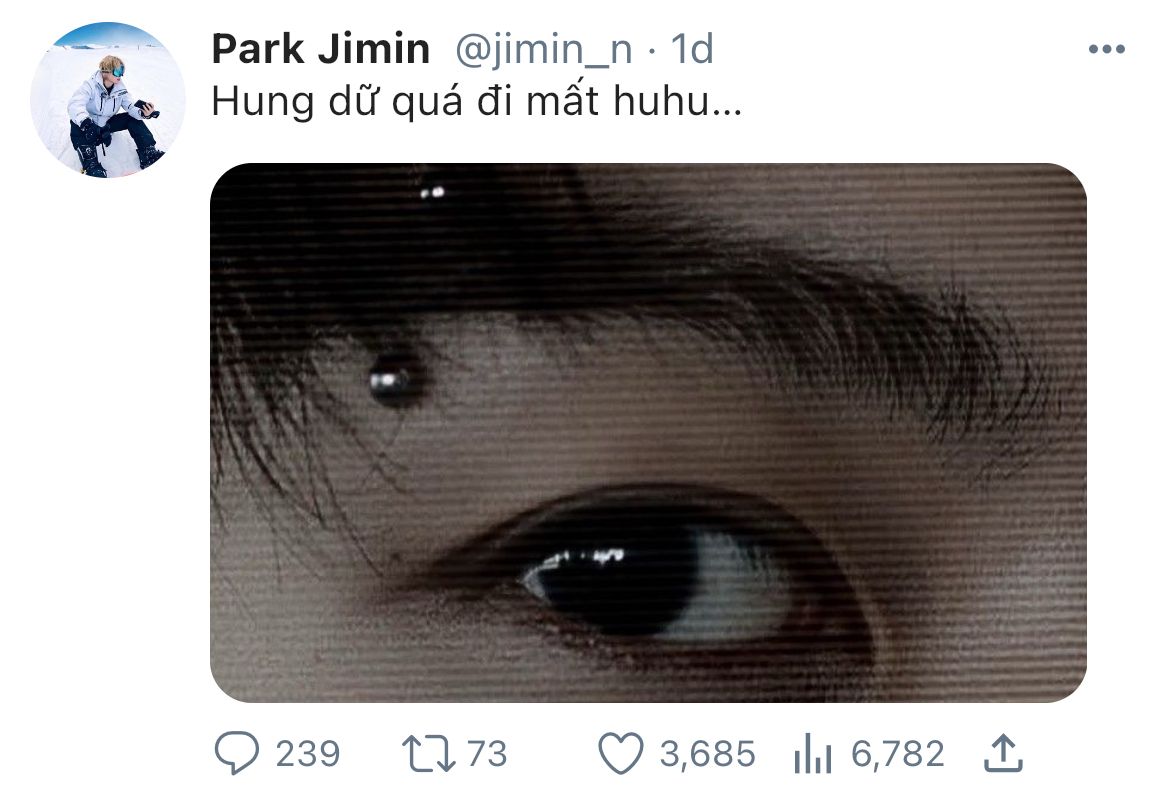
Task: Click the eyebrow piercing in the photo
Action: click(396, 378)
